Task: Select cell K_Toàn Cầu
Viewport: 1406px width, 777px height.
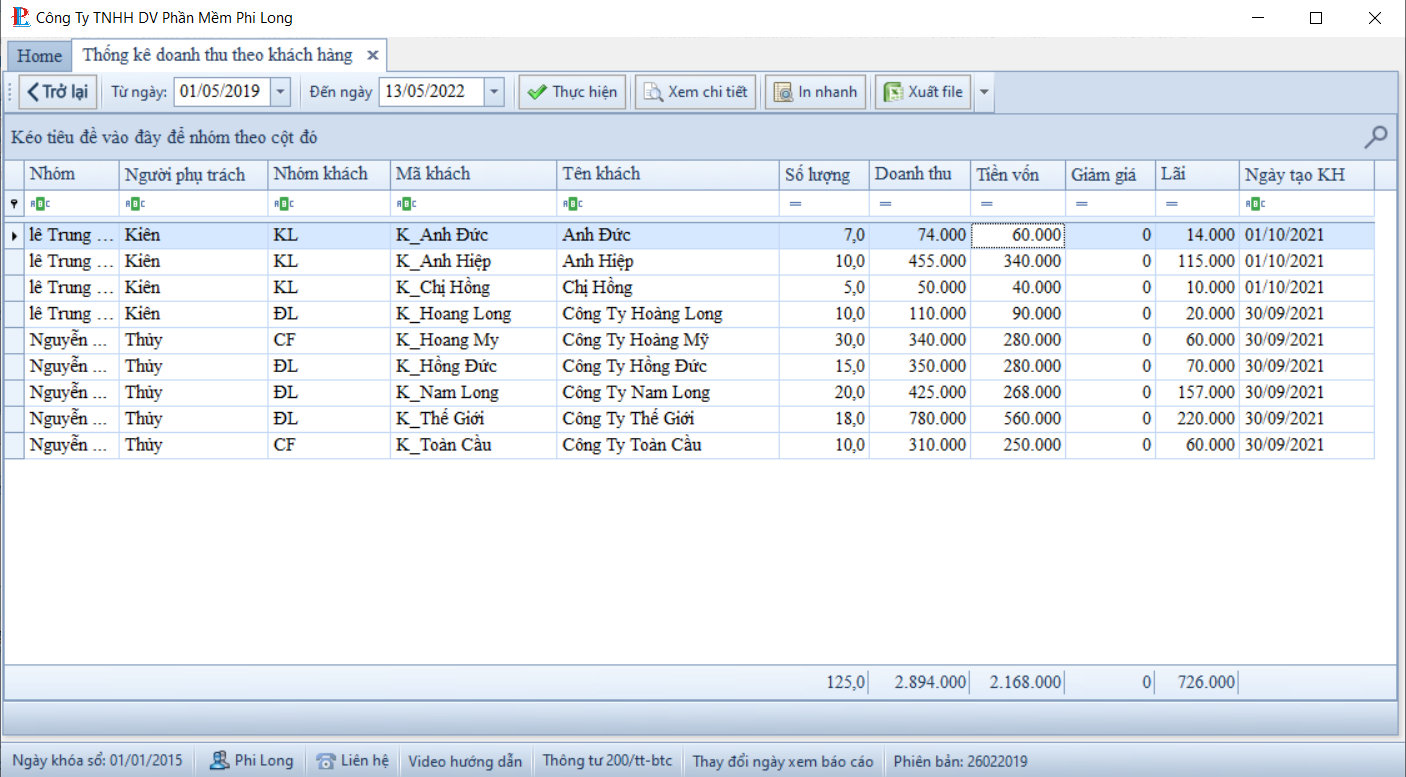Action: (473, 444)
